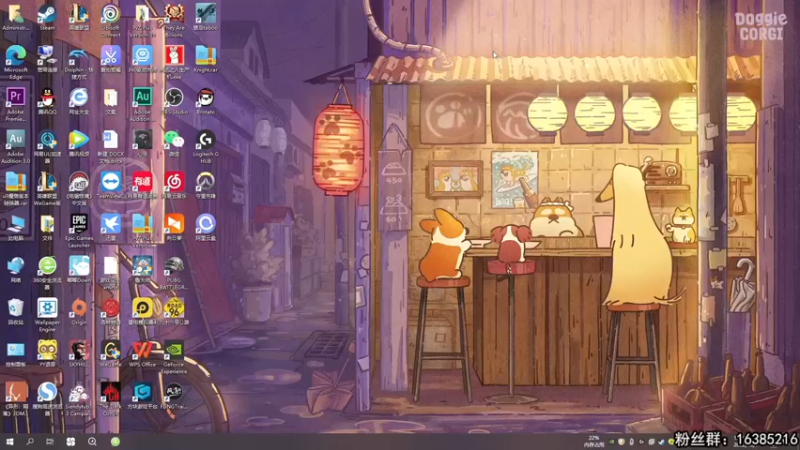Screen dimensions: 800x450
Task: Launch the Origin shortcut
Action: [79, 312]
